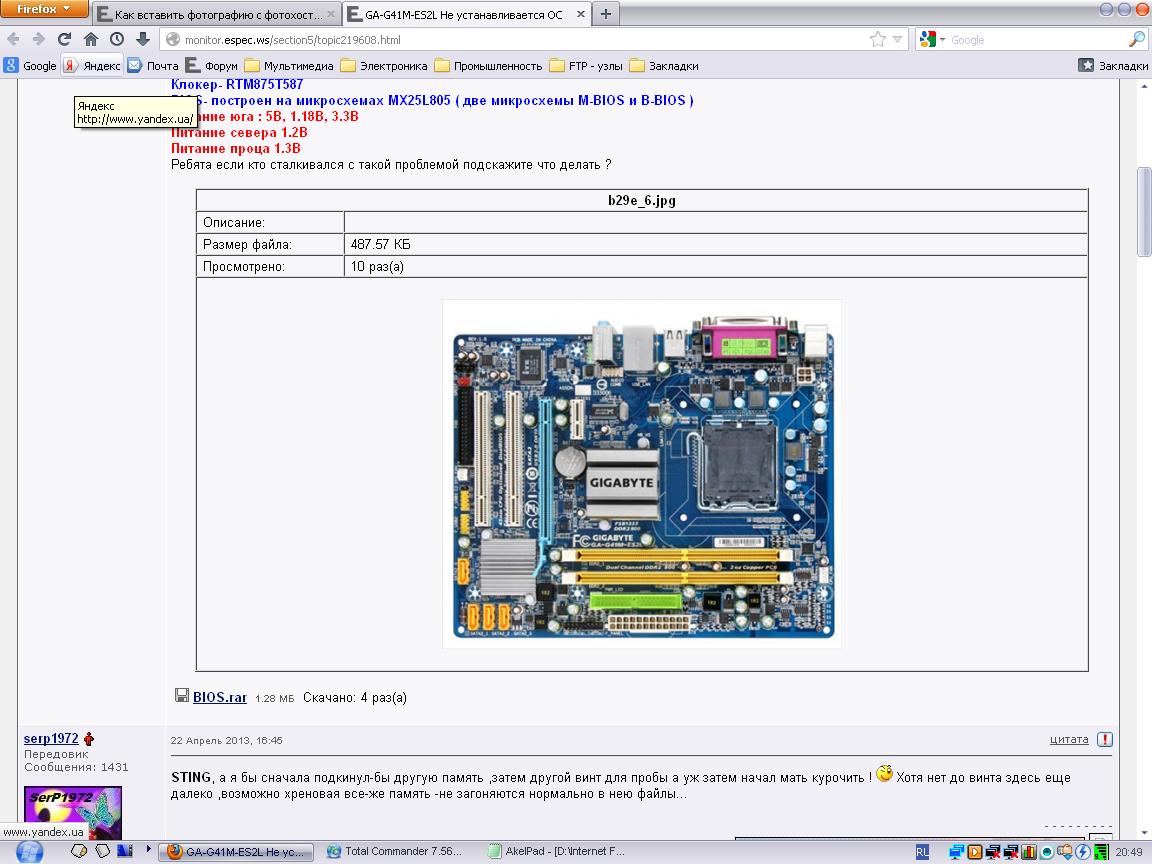Open the URL bar history dropdown

[x=898, y=39]
